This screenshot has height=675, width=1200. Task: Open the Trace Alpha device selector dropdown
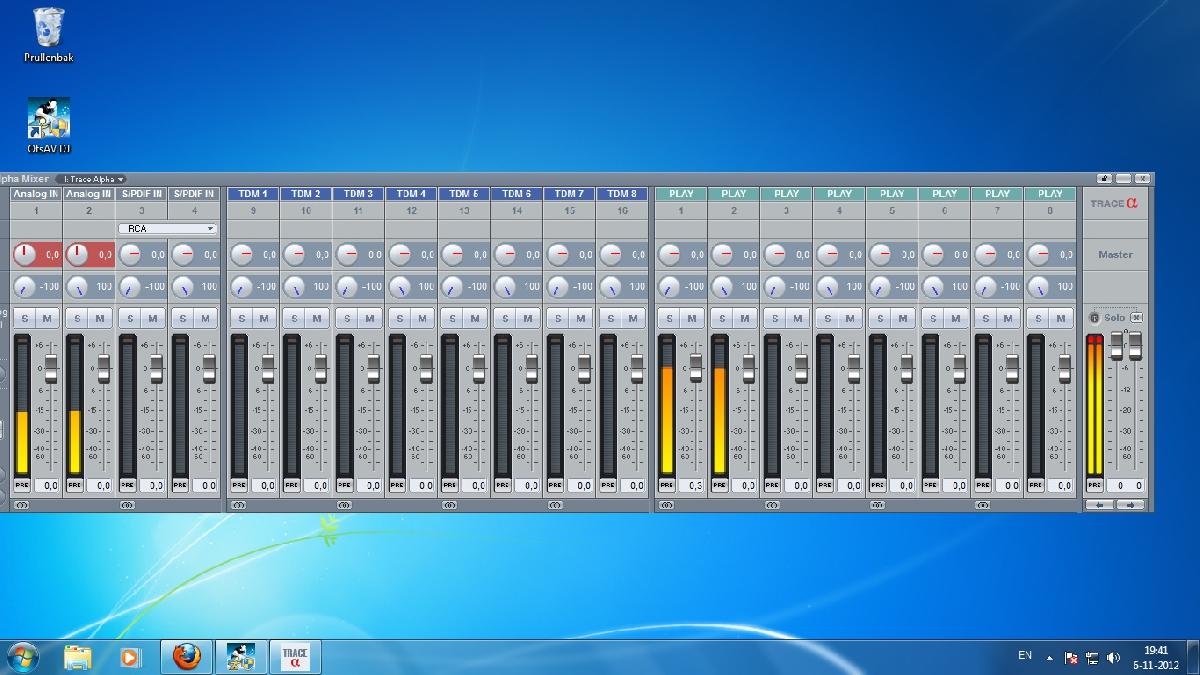(93, 179)
